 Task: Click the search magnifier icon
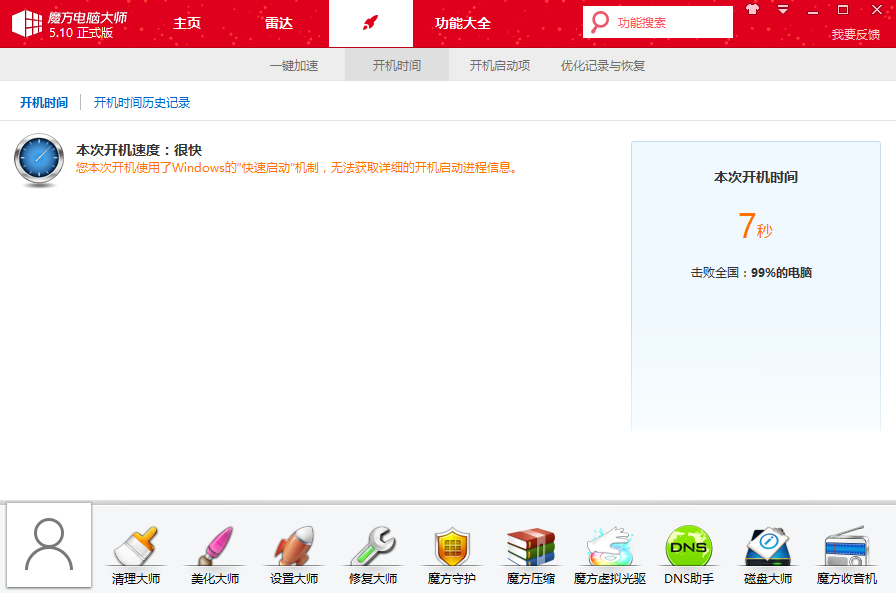pyautogui.click(x=599, y=22)
